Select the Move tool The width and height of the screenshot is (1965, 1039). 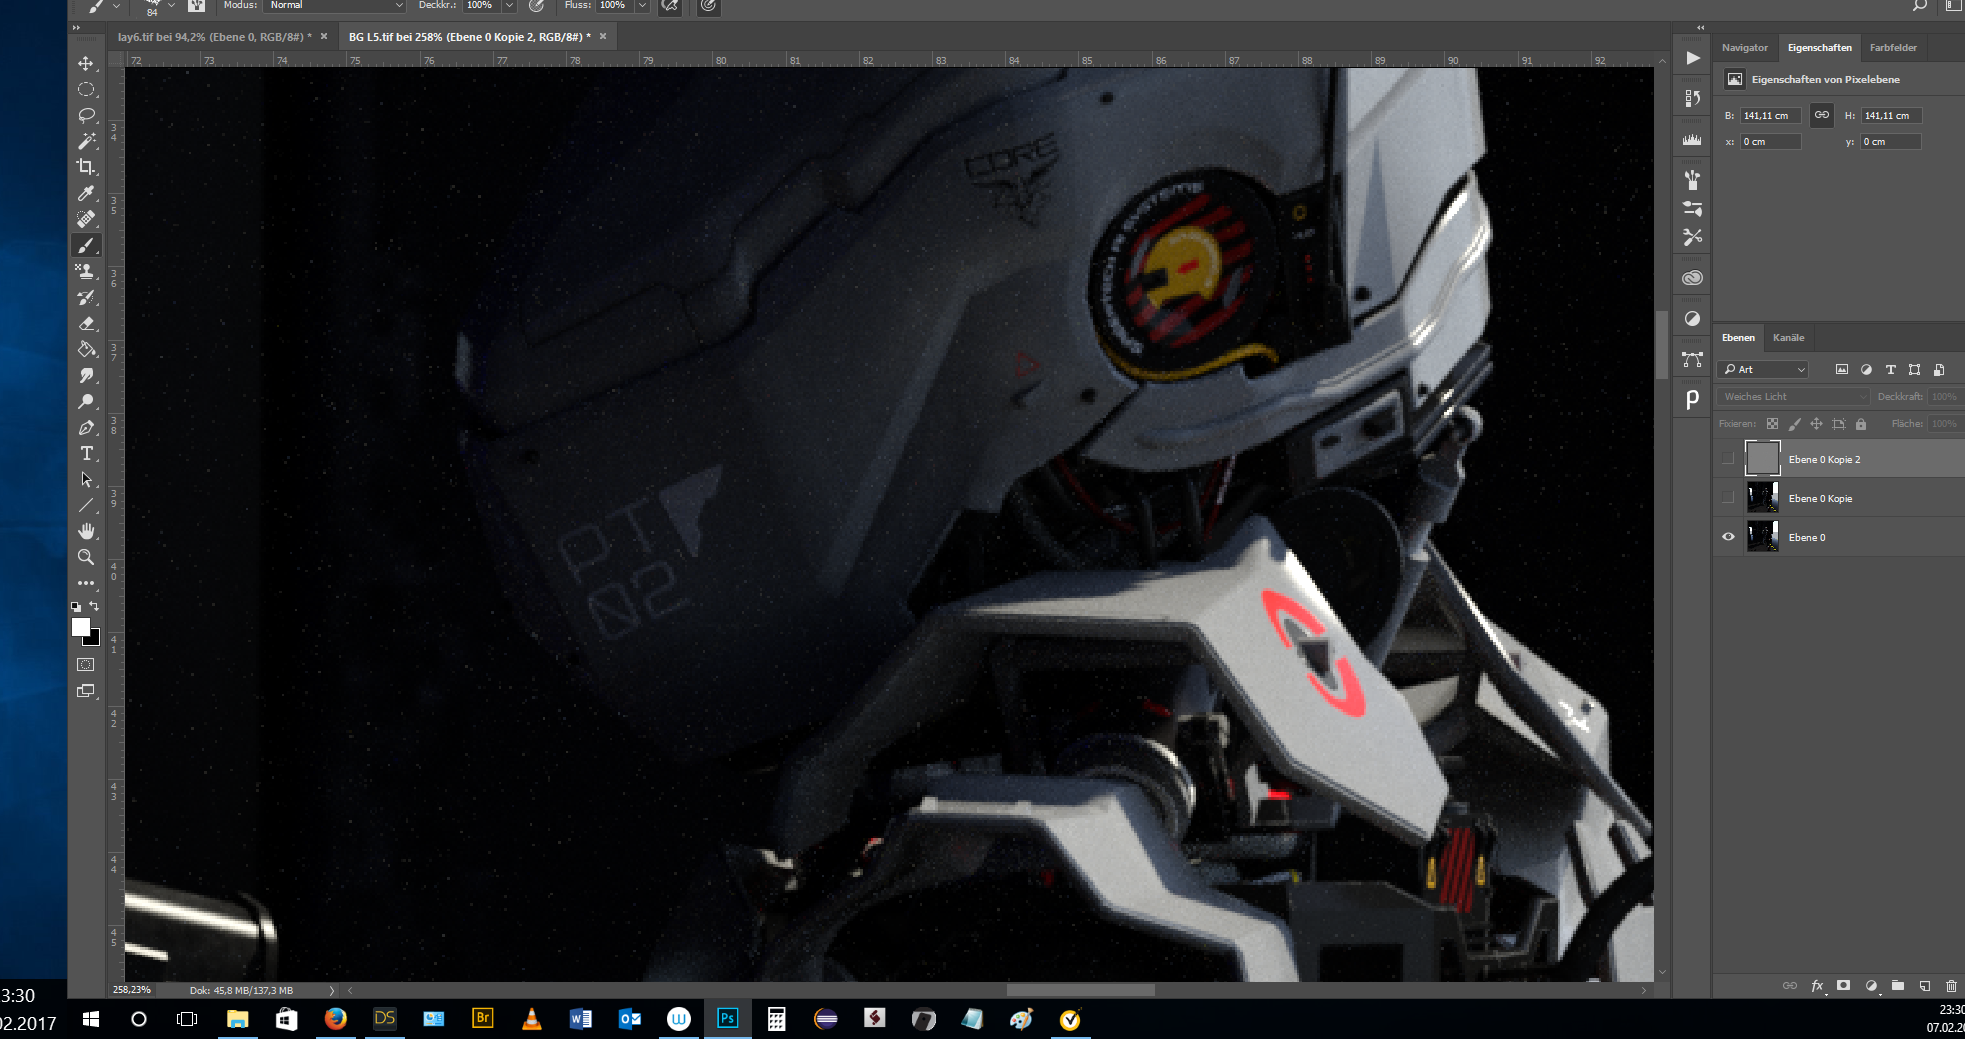click(x=86, y=64)
